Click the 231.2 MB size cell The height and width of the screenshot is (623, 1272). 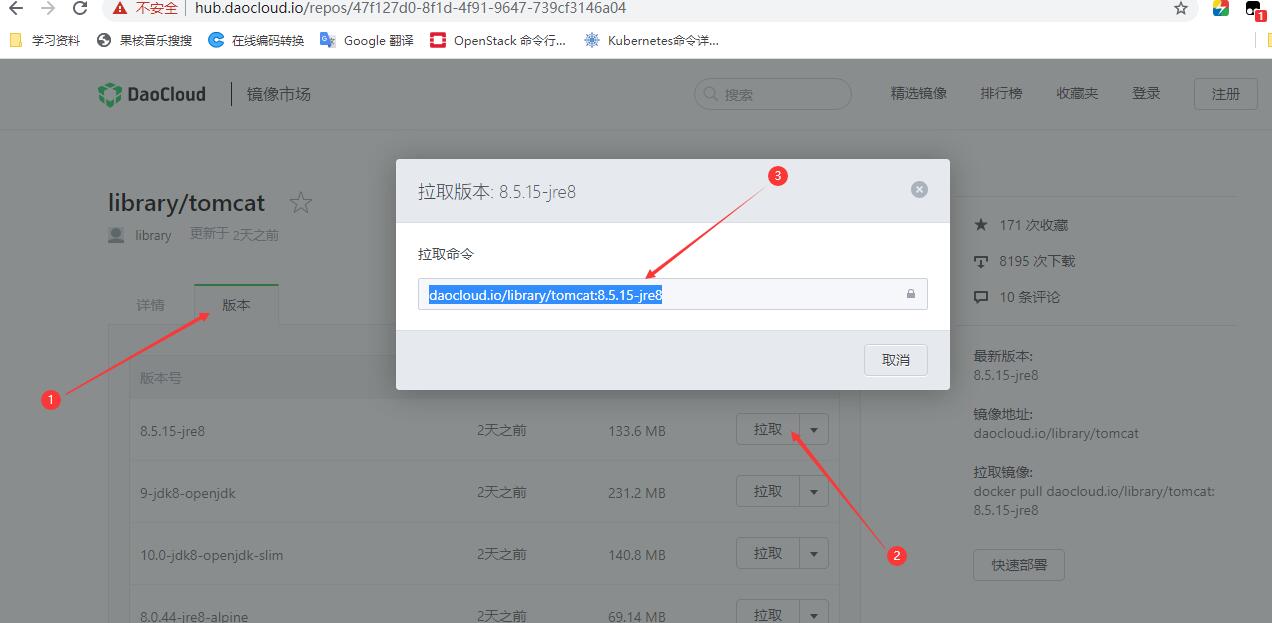pyautogui.click(x=637, y=493)
